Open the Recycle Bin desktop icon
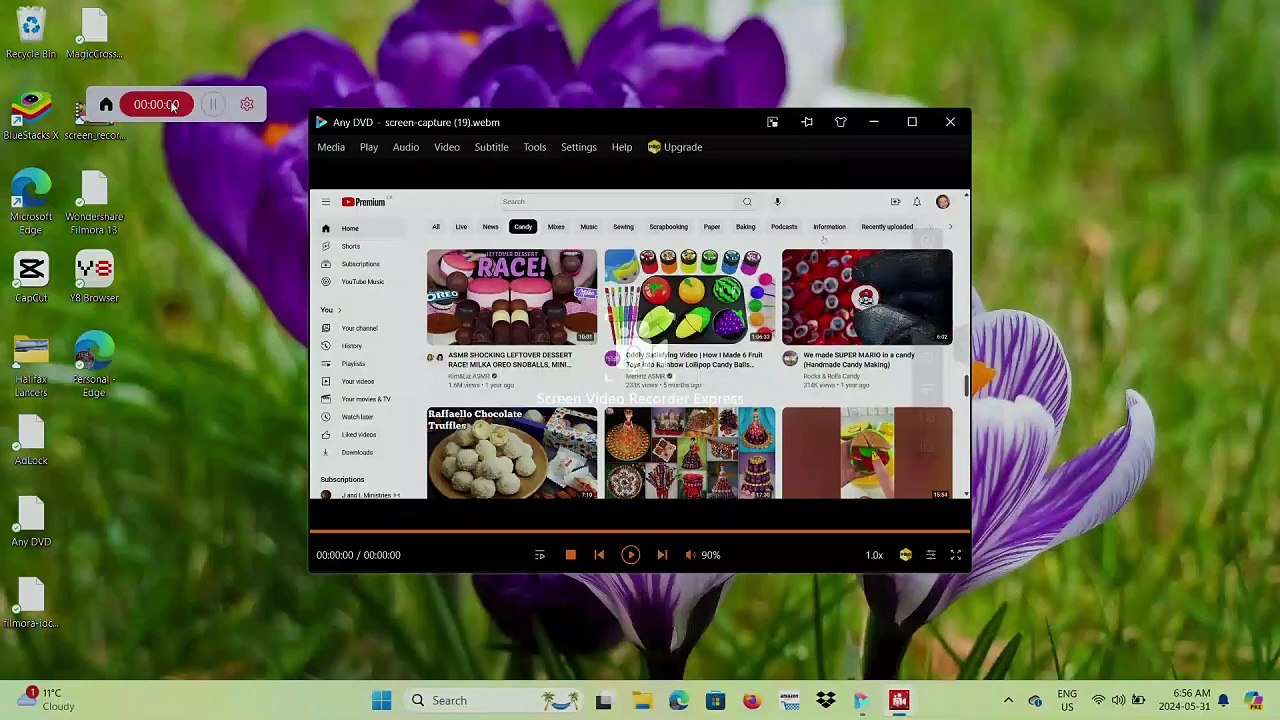1280x720 pixels. (31, 34)
